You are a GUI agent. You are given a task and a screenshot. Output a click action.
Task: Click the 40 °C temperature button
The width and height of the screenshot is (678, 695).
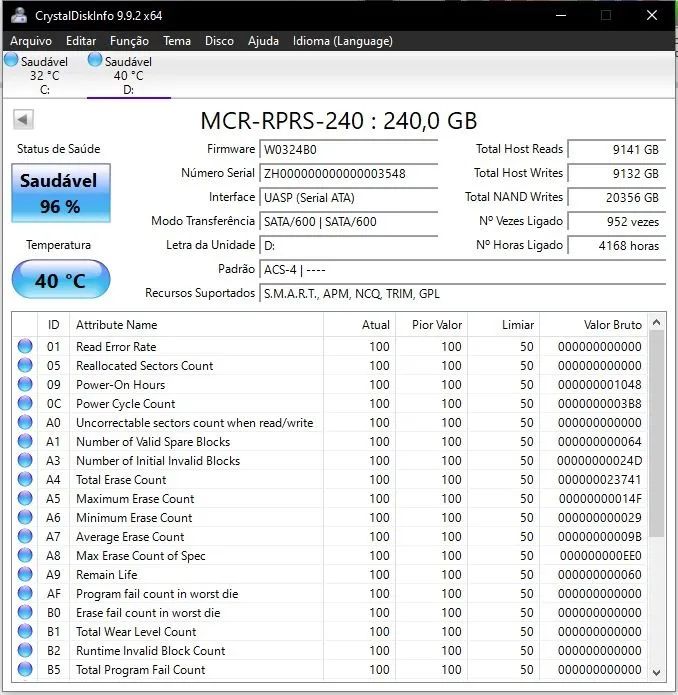tap(61, 279)
